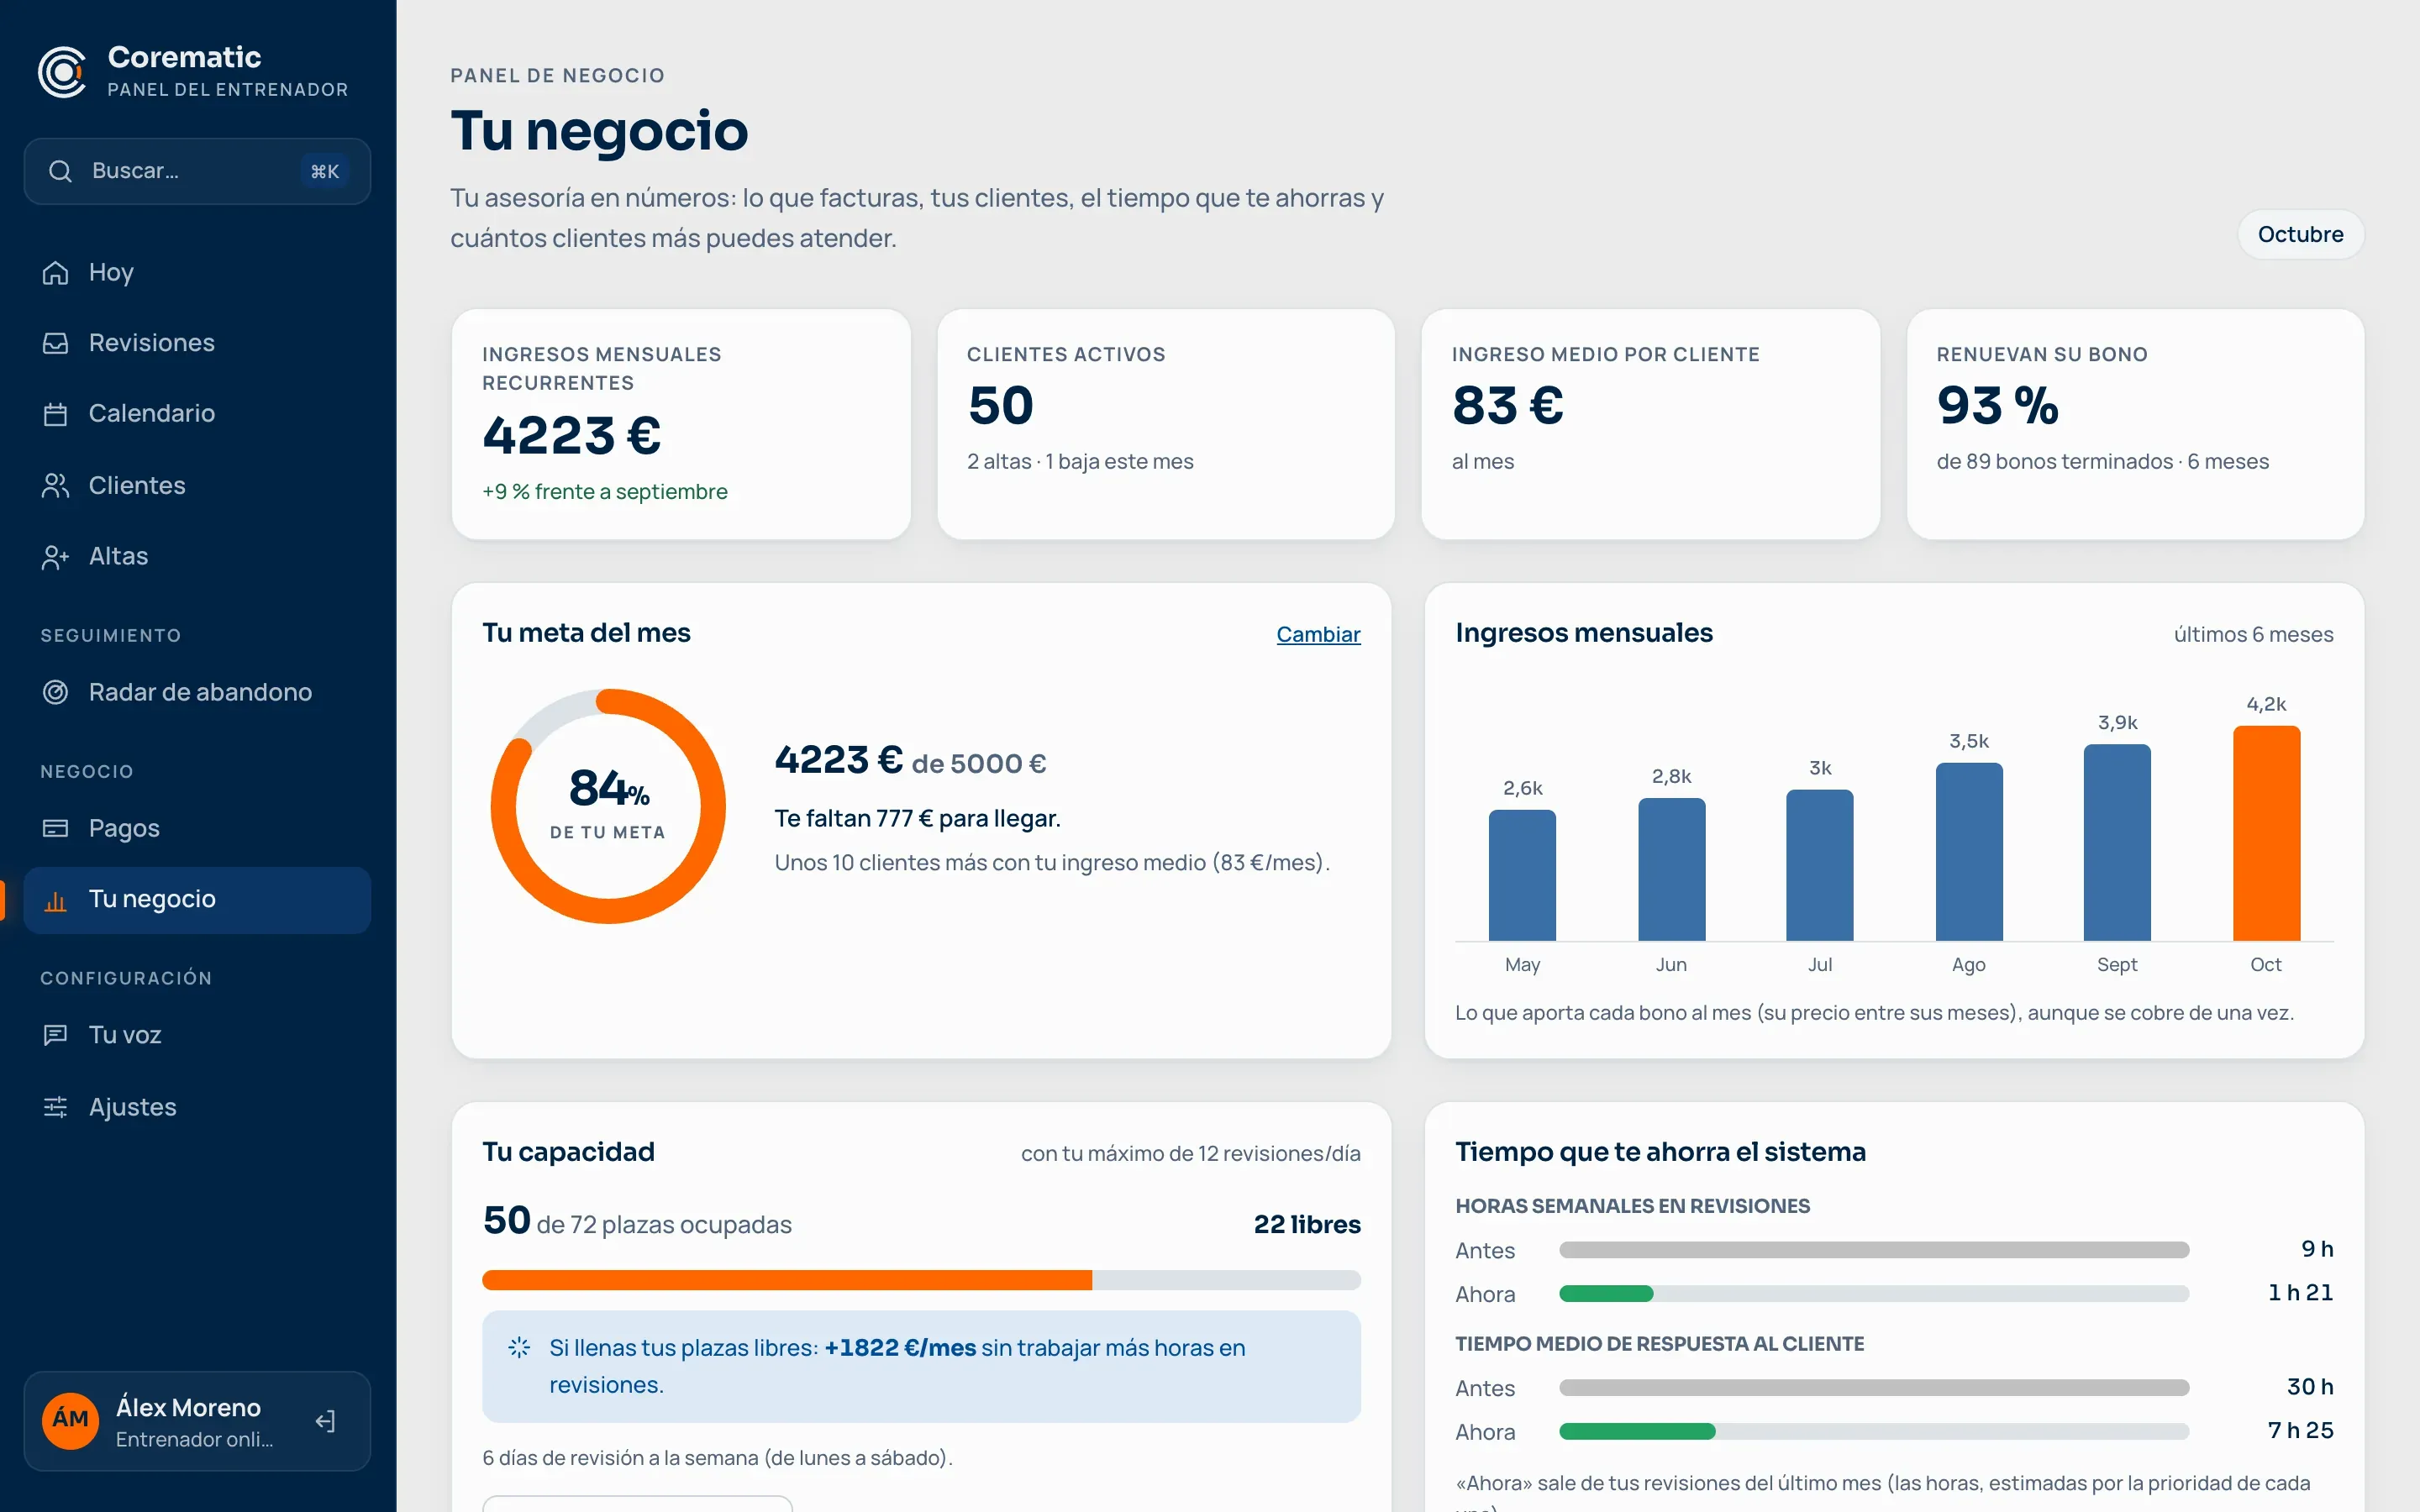The height and width of the screenshot is (1512, 2420).
Task: Click the Revisiones inbox icon
Action: click(55, 343)
